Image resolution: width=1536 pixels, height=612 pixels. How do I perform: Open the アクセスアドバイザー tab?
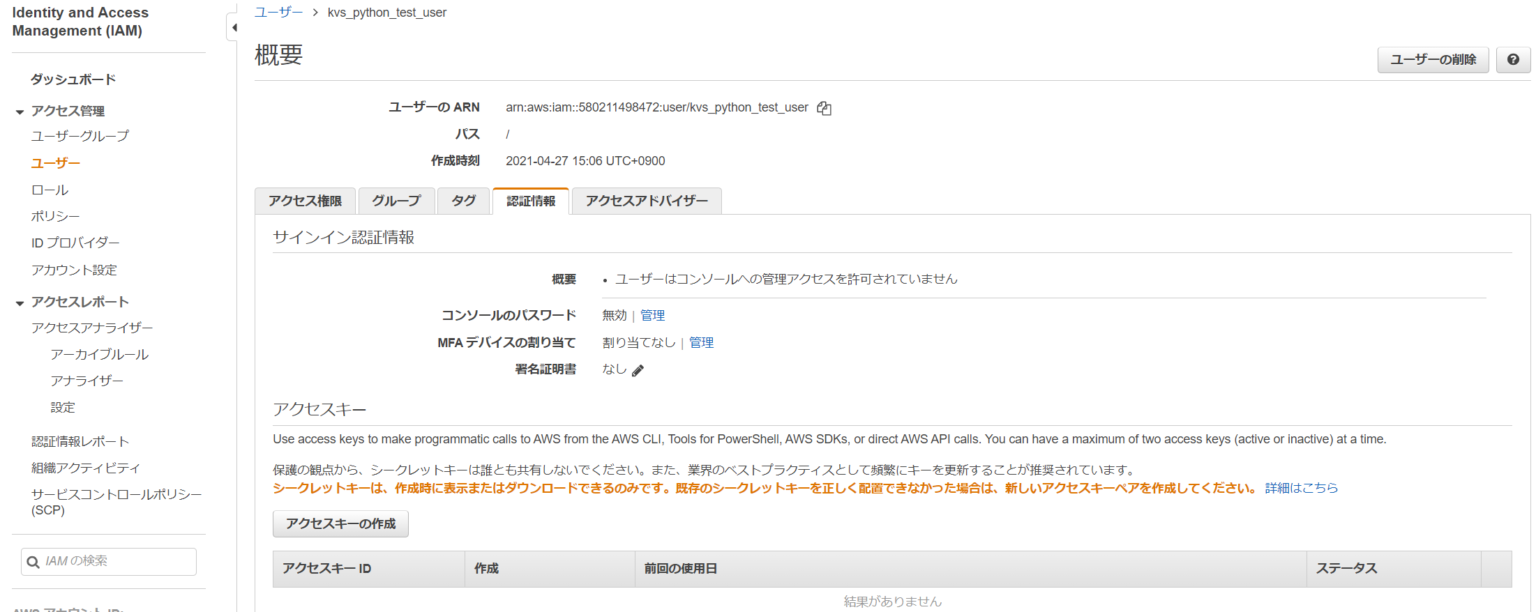[x=647, y=201]
